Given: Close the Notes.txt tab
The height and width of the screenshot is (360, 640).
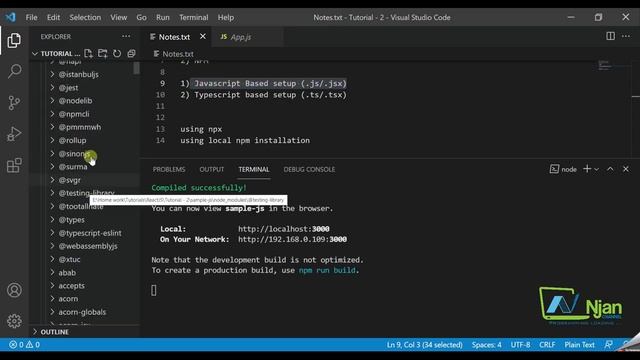Looking at the screenshot, I should (x=203, y=37).
